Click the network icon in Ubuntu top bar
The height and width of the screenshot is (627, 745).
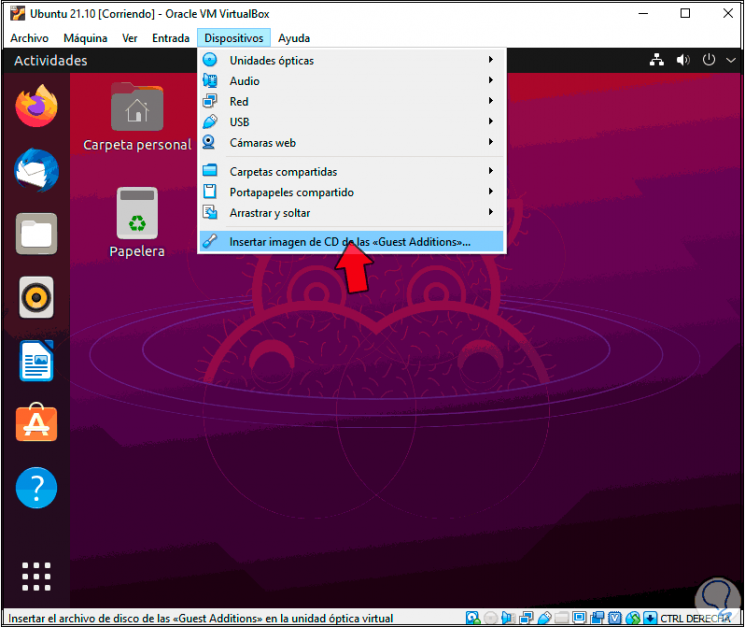pos(657,60)
